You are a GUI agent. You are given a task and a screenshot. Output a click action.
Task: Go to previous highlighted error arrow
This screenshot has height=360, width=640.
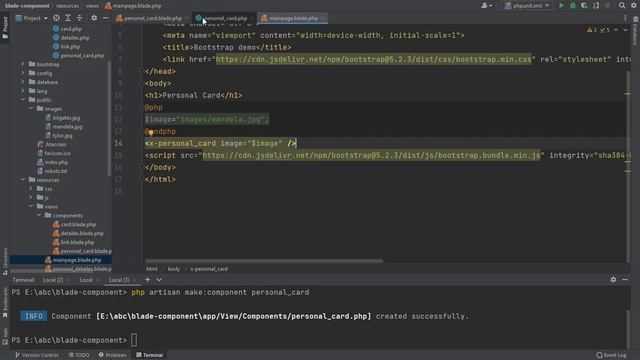(x=616, y=30)
